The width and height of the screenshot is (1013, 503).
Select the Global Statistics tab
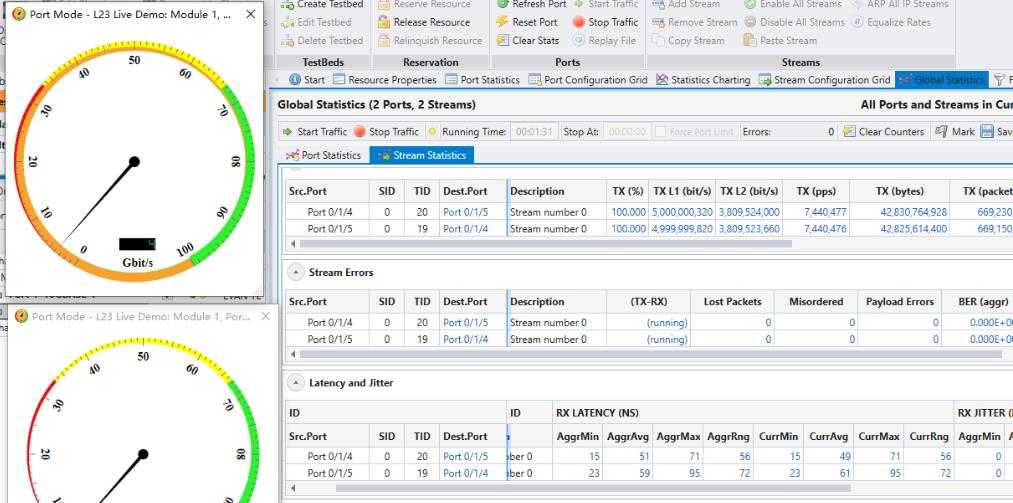pos(942,80)
